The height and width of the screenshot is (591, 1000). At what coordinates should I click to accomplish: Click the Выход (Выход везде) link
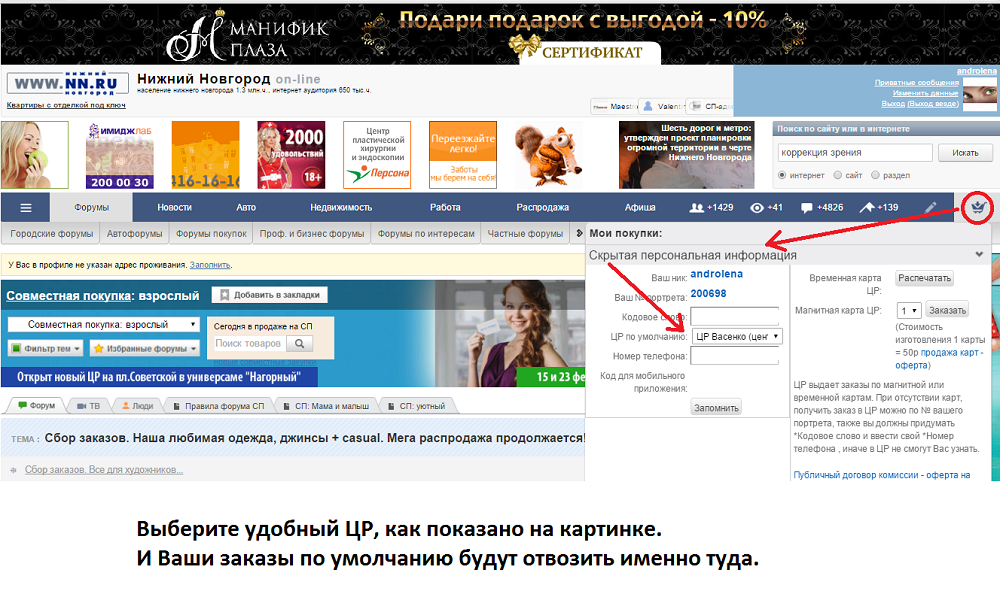coord(920,103)
